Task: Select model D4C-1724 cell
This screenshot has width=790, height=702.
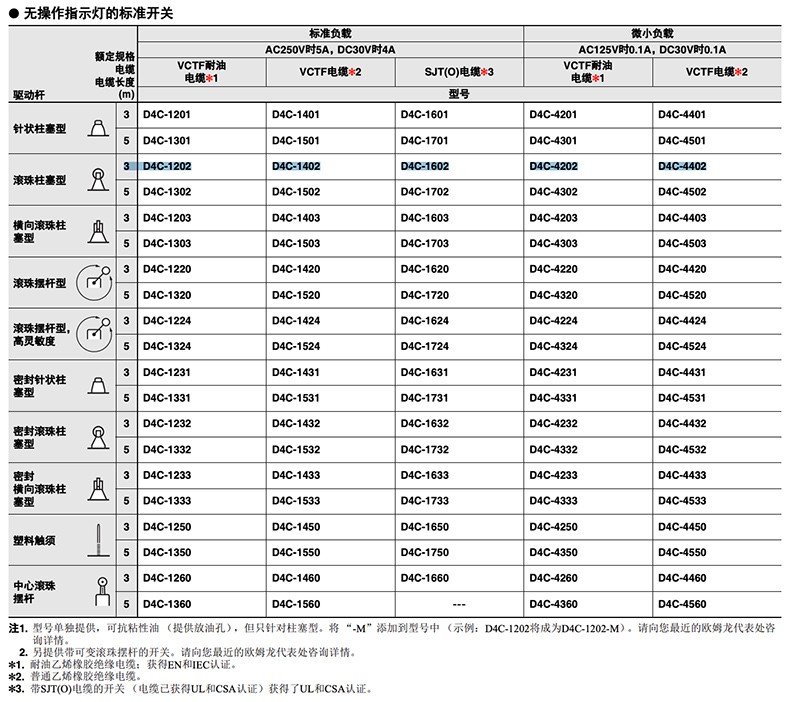Action: (425, 346)
